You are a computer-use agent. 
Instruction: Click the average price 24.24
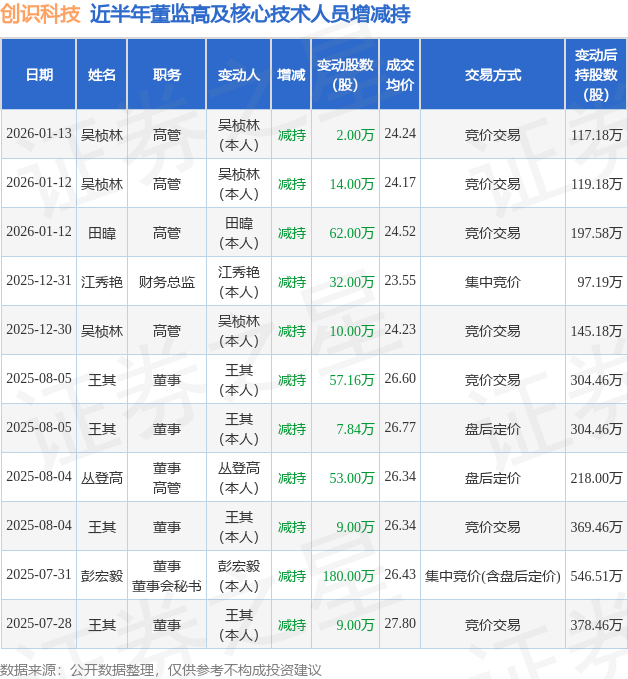point(400,133)
